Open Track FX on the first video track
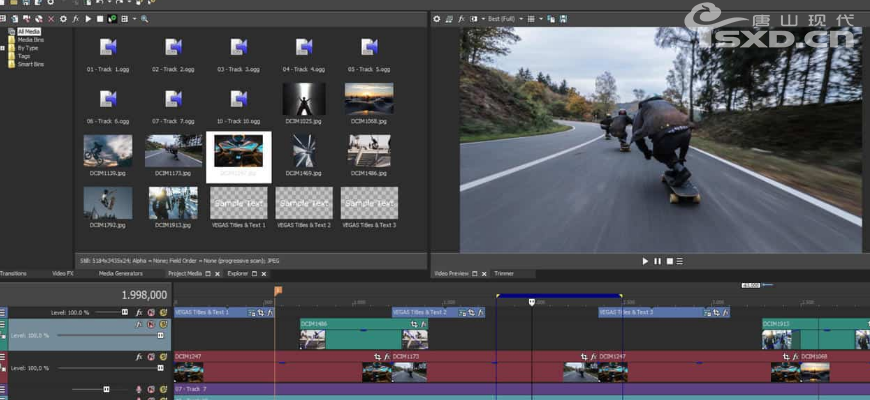The width and height of the screenshot is (870, 400). 139,312
